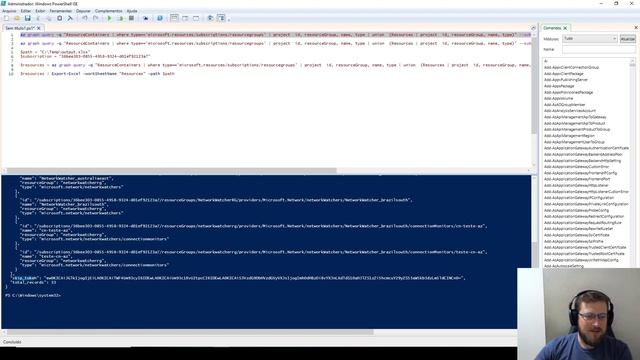Open the Módulos dropdown showing Tudo
640x360 pixels.
[x=590, y=38]
